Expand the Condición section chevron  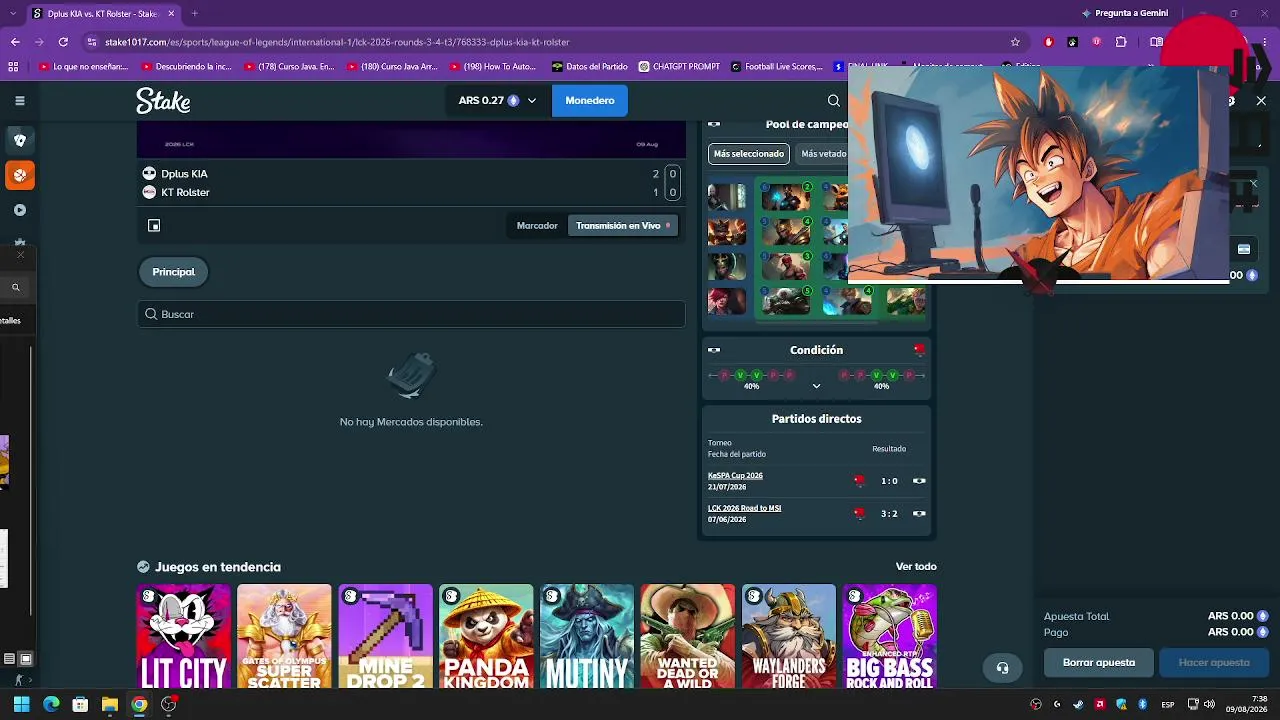[816, 386]
